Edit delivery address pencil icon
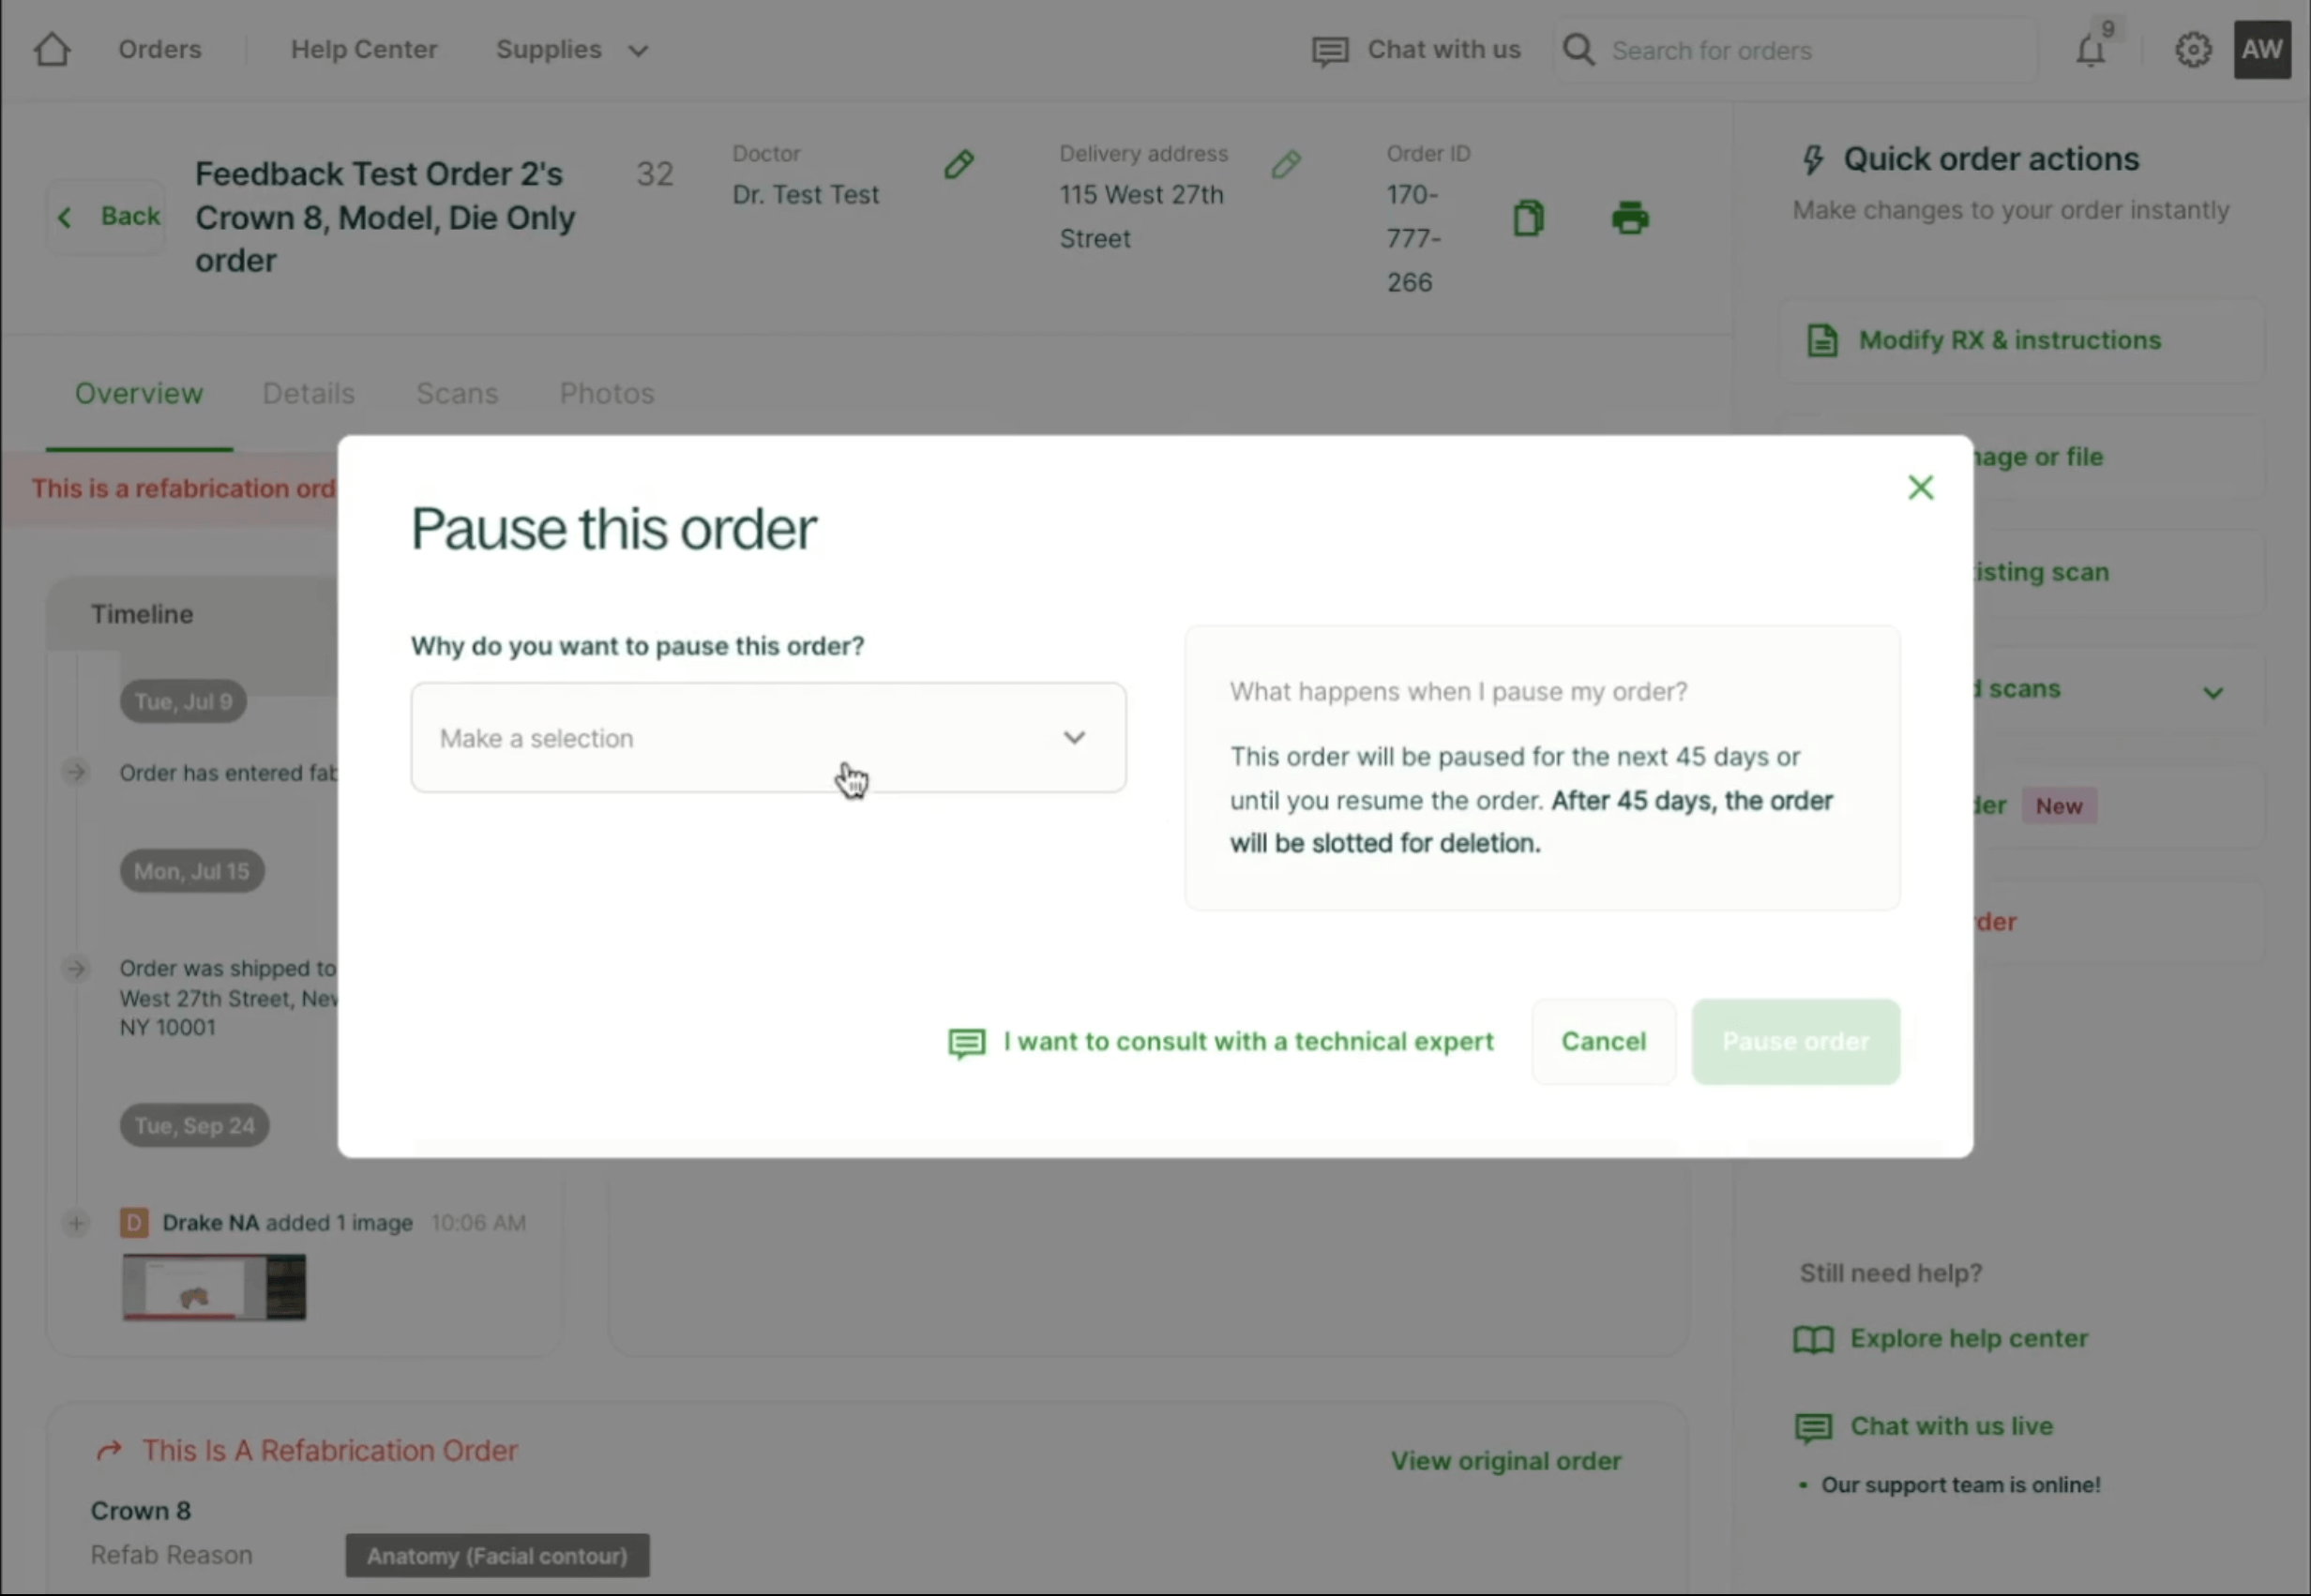This screenshot has width=2311, height=1596. point(1286,164)
